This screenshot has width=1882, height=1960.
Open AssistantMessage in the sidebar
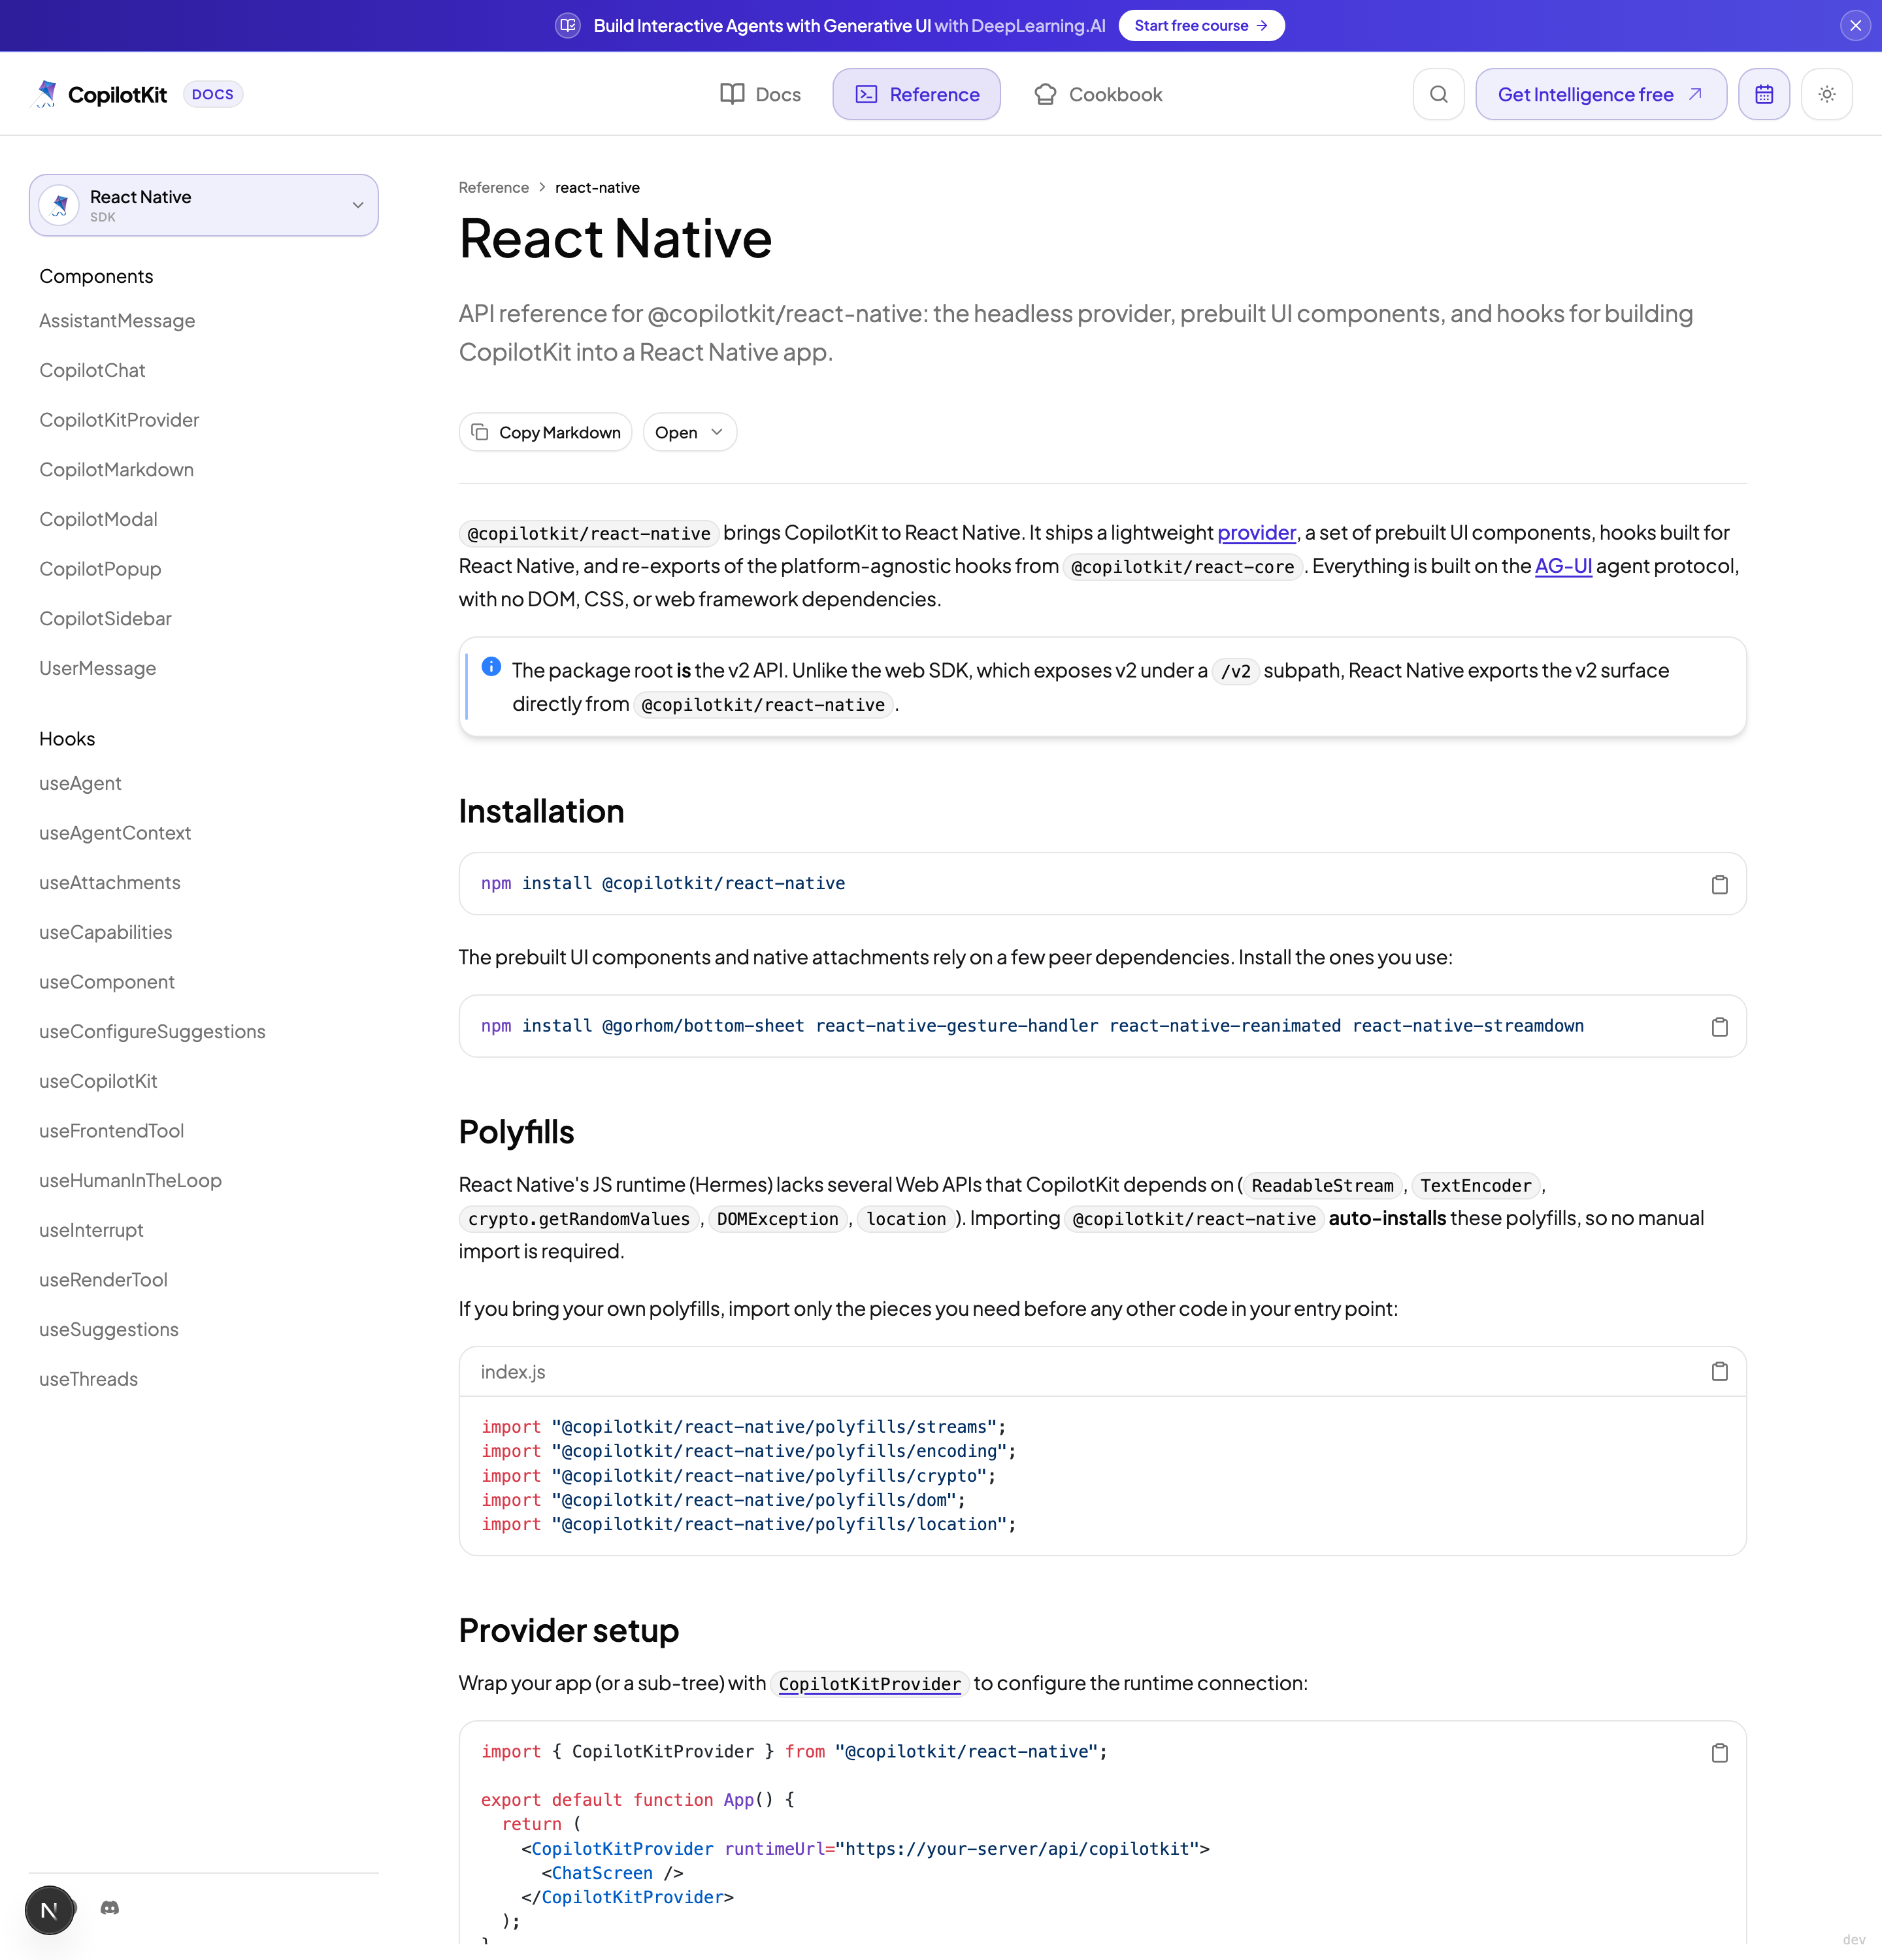[x=117, y=321]
